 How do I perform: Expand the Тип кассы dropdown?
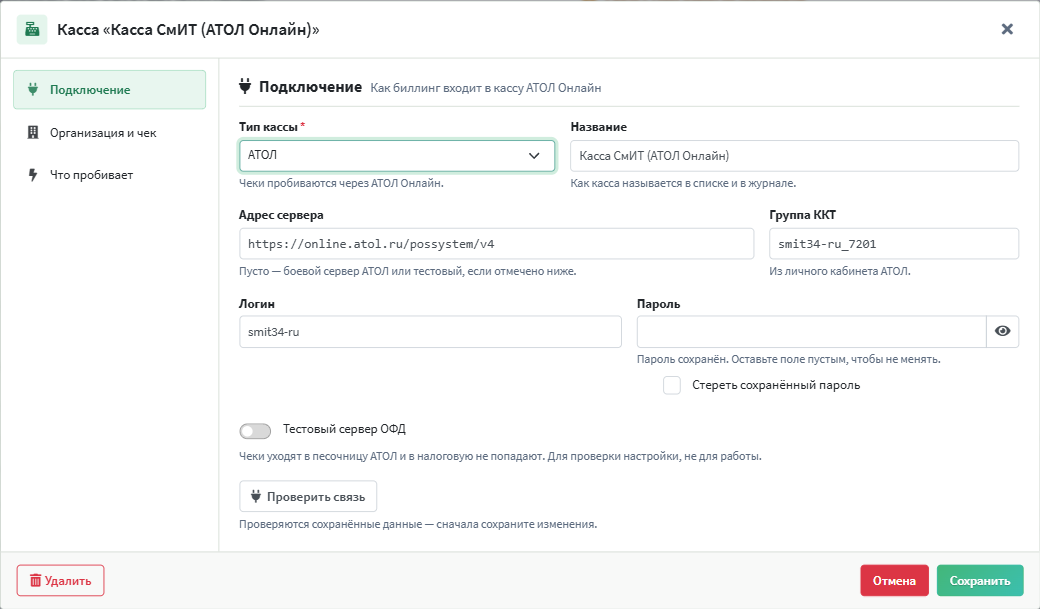(397, 155)
